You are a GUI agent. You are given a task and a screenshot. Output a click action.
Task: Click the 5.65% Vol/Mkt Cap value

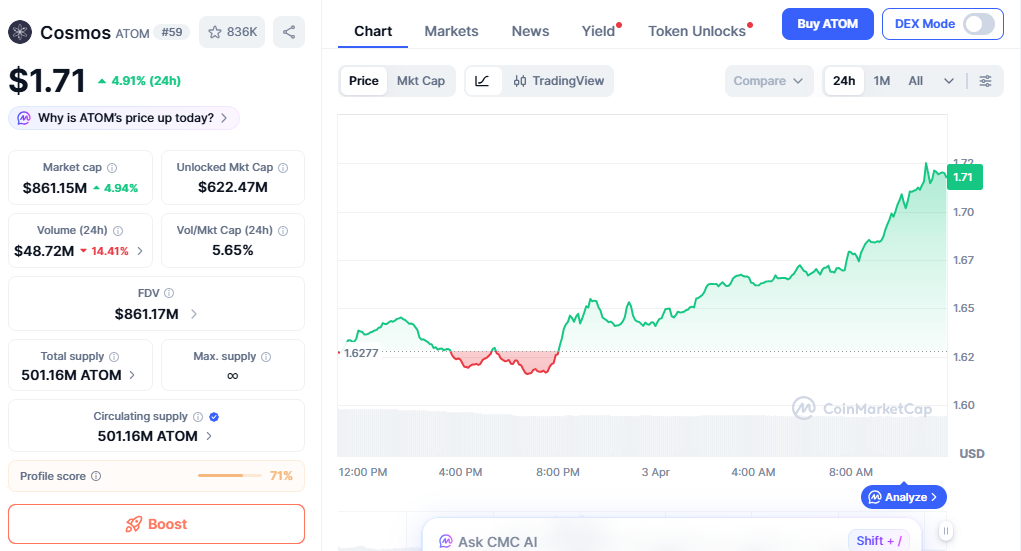pyautogui.click(x=233, y=250)
